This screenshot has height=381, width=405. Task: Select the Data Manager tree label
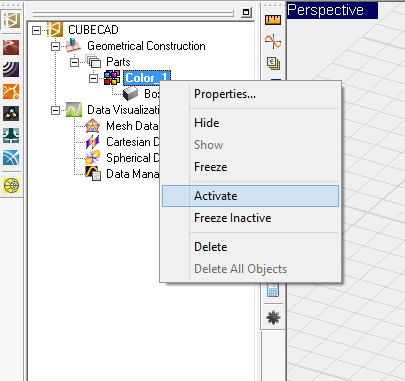[132, 174]
